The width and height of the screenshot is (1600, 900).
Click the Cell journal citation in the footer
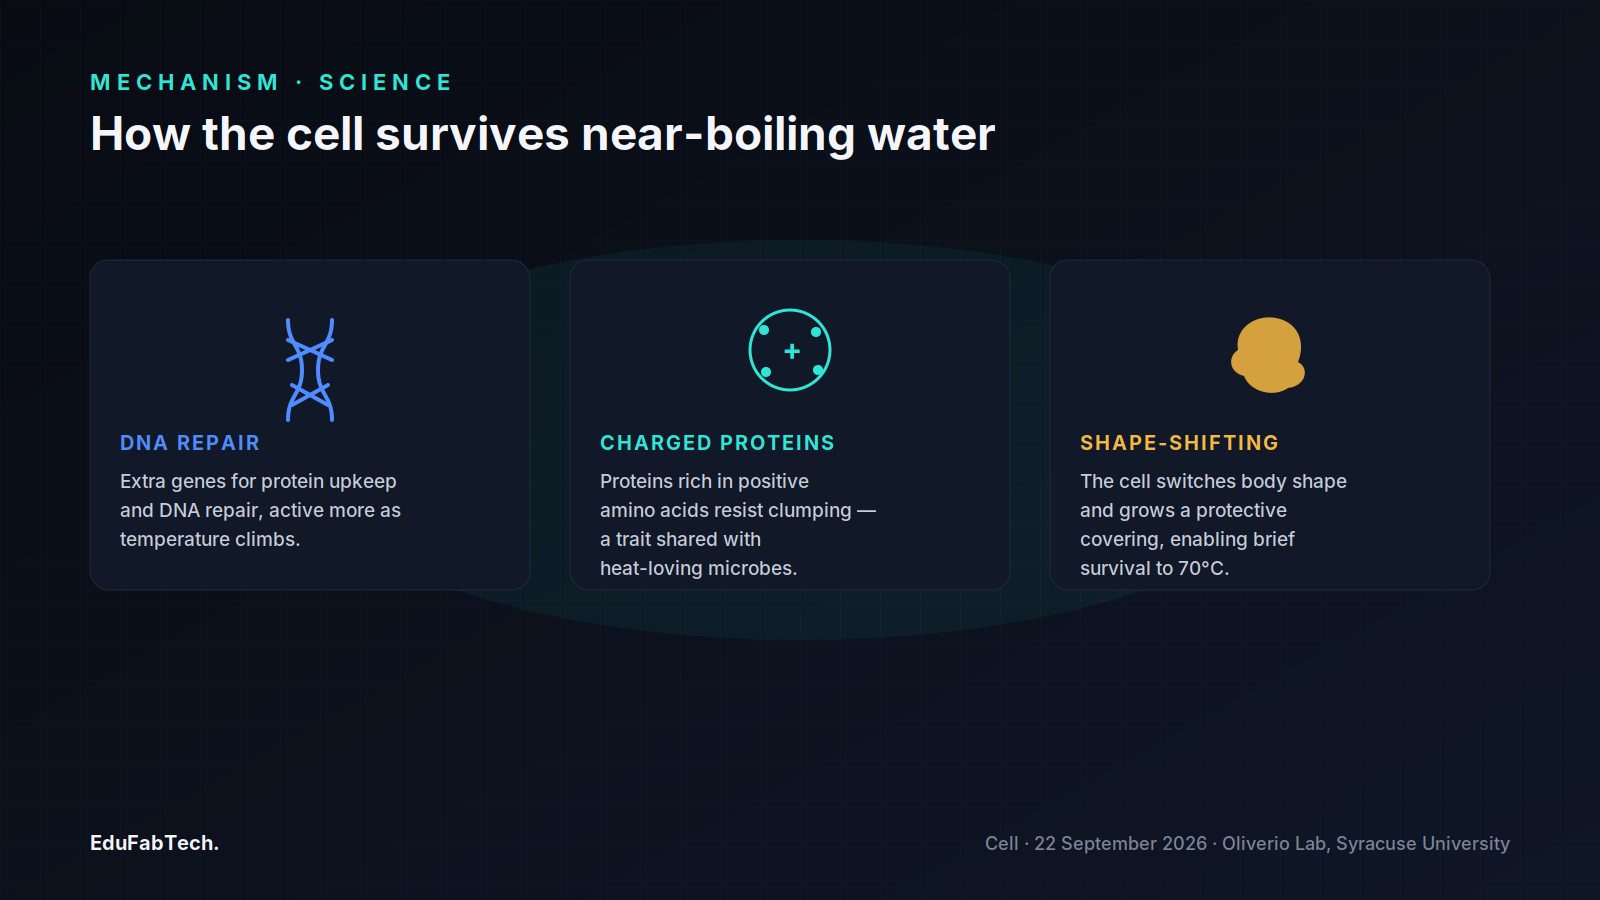coord(1001,843)
